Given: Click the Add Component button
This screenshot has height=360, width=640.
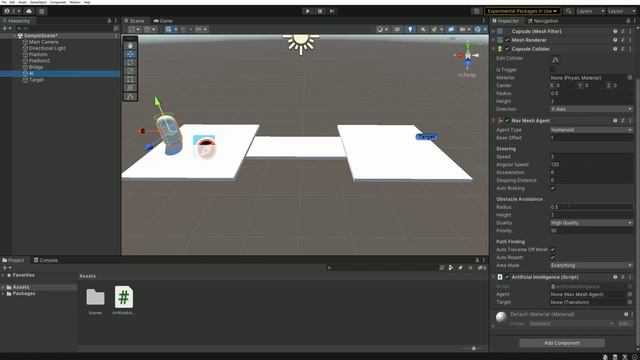Looking at the screenshot, I should pos(562,343).
